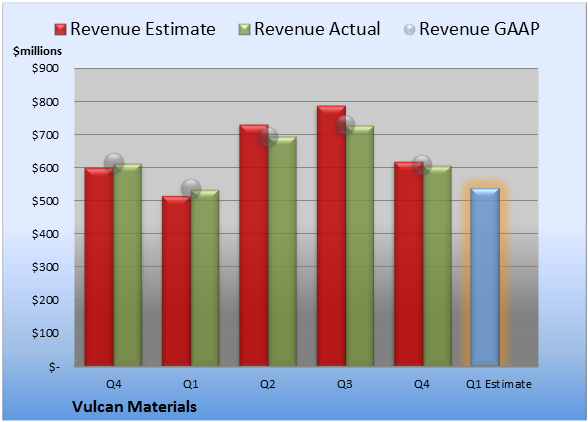
Task: Select the blue Q1 Estimate bar
Action: click(x=485, y=277)
